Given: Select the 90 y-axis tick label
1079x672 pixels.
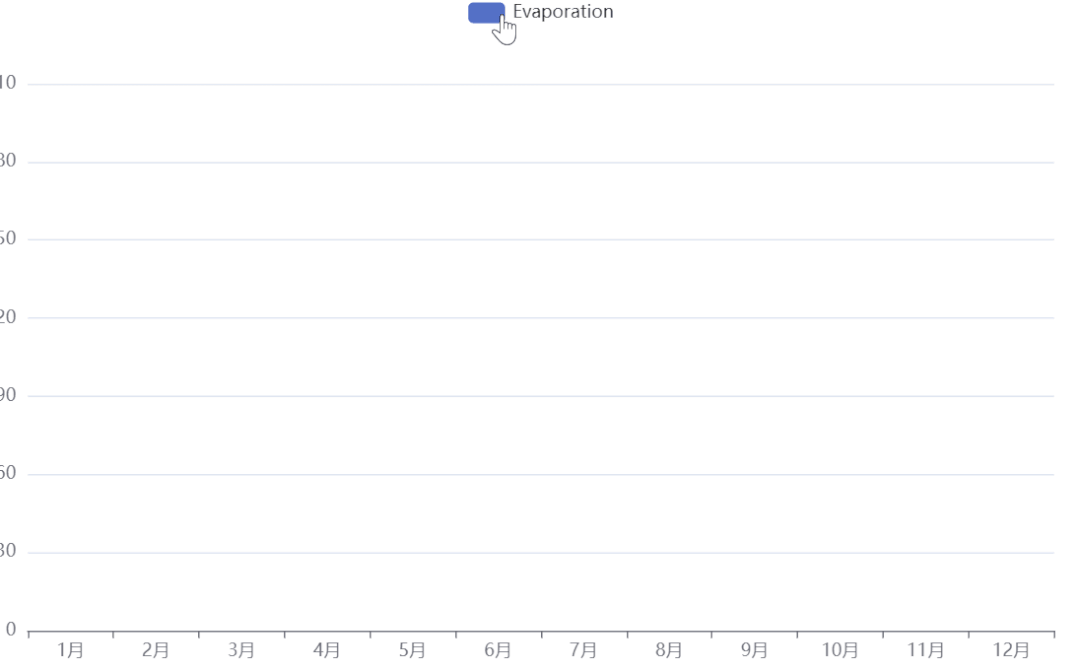Looking at the screenshot, I should 8,396.
